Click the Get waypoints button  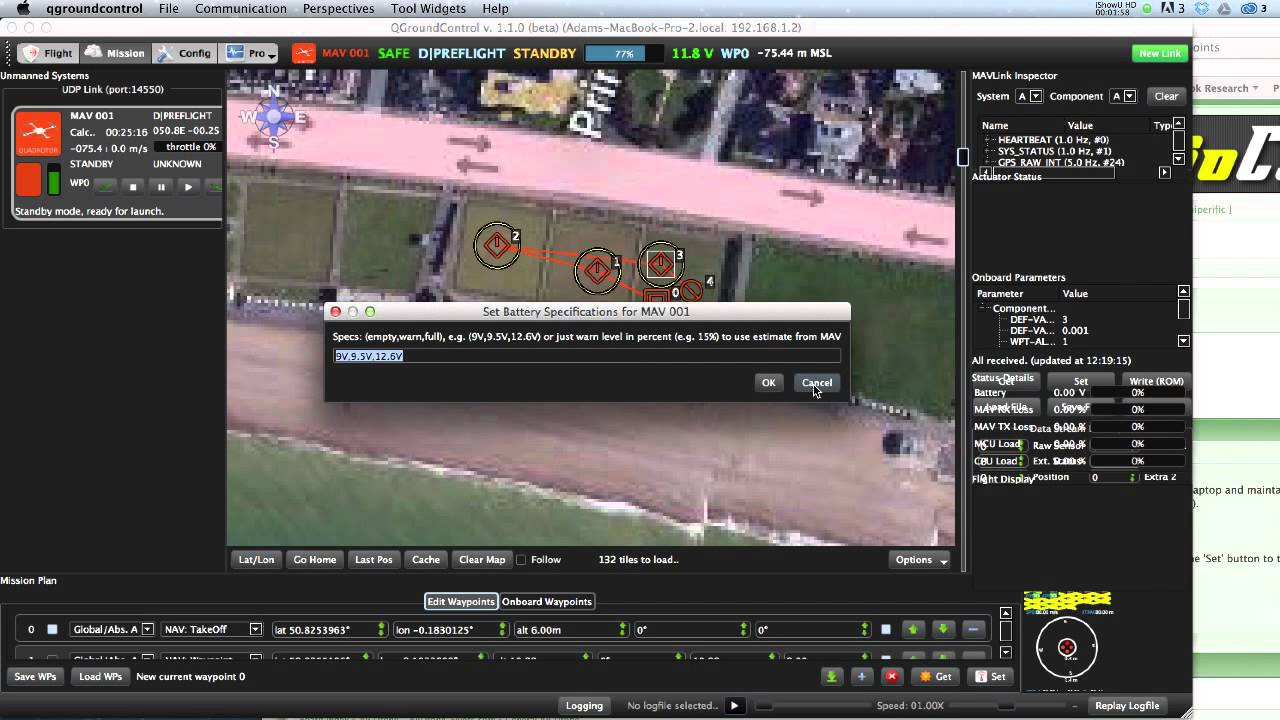coord(935,677)
